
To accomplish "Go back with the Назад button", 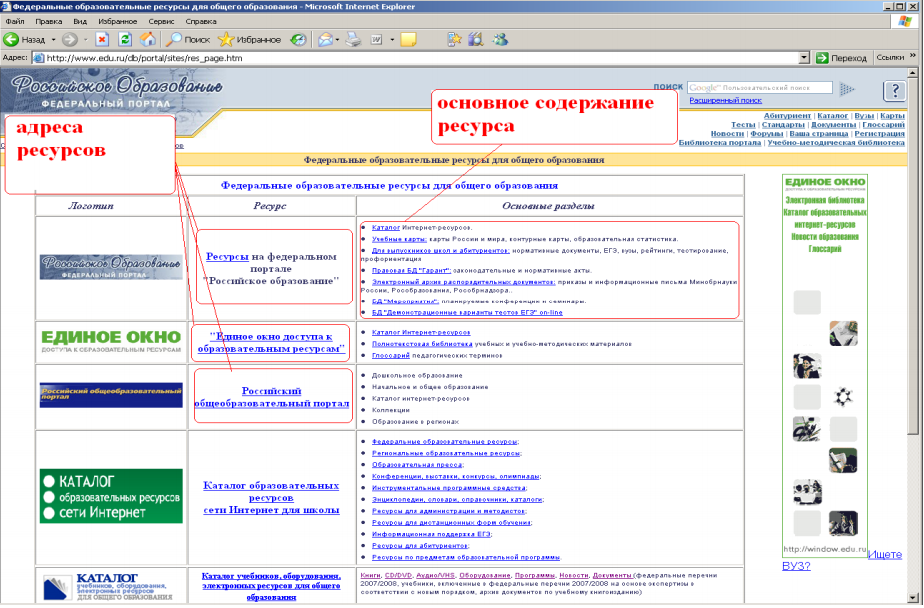I will click(x=25, y=40).
